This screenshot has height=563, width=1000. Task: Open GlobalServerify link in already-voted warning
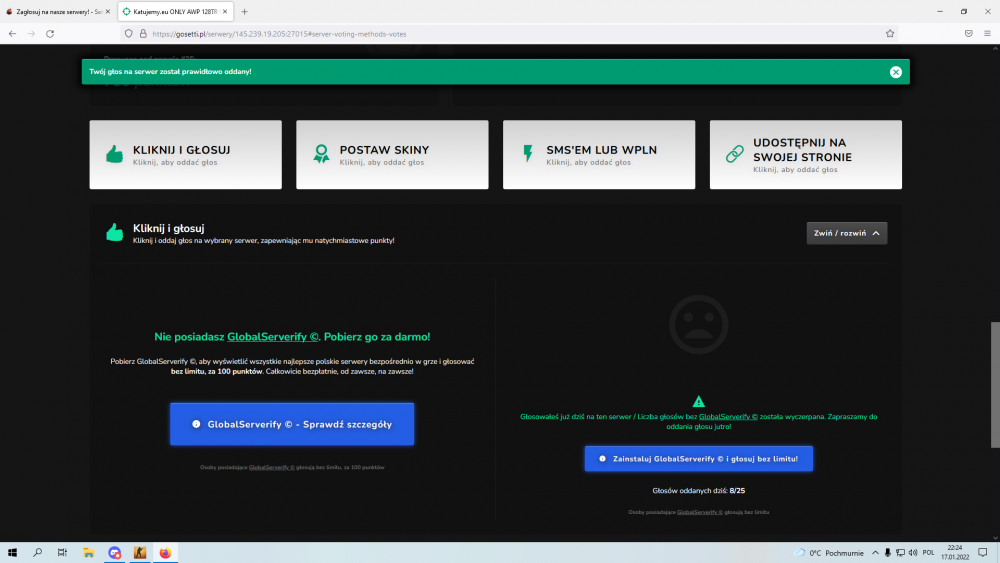pyautogui.click(x=728, y=416)
